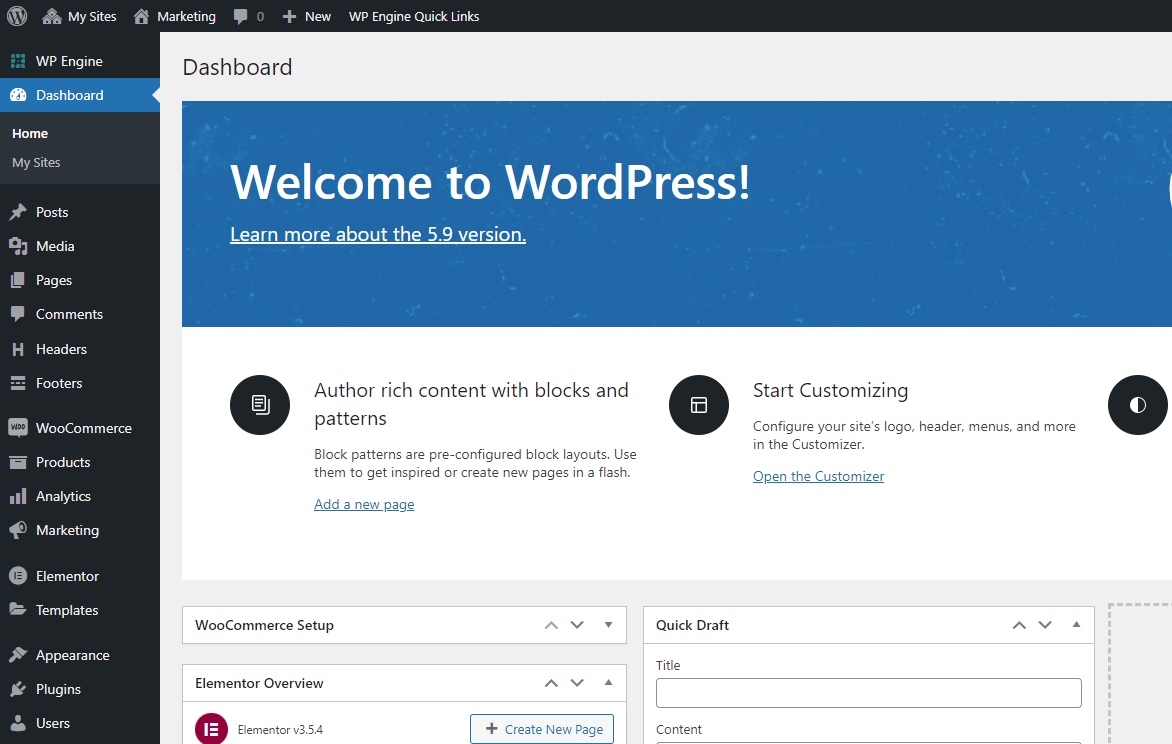Click WooCommerce Setup widget title
The height and width of the screenshot is (744, 1172).
coord(265,625)
